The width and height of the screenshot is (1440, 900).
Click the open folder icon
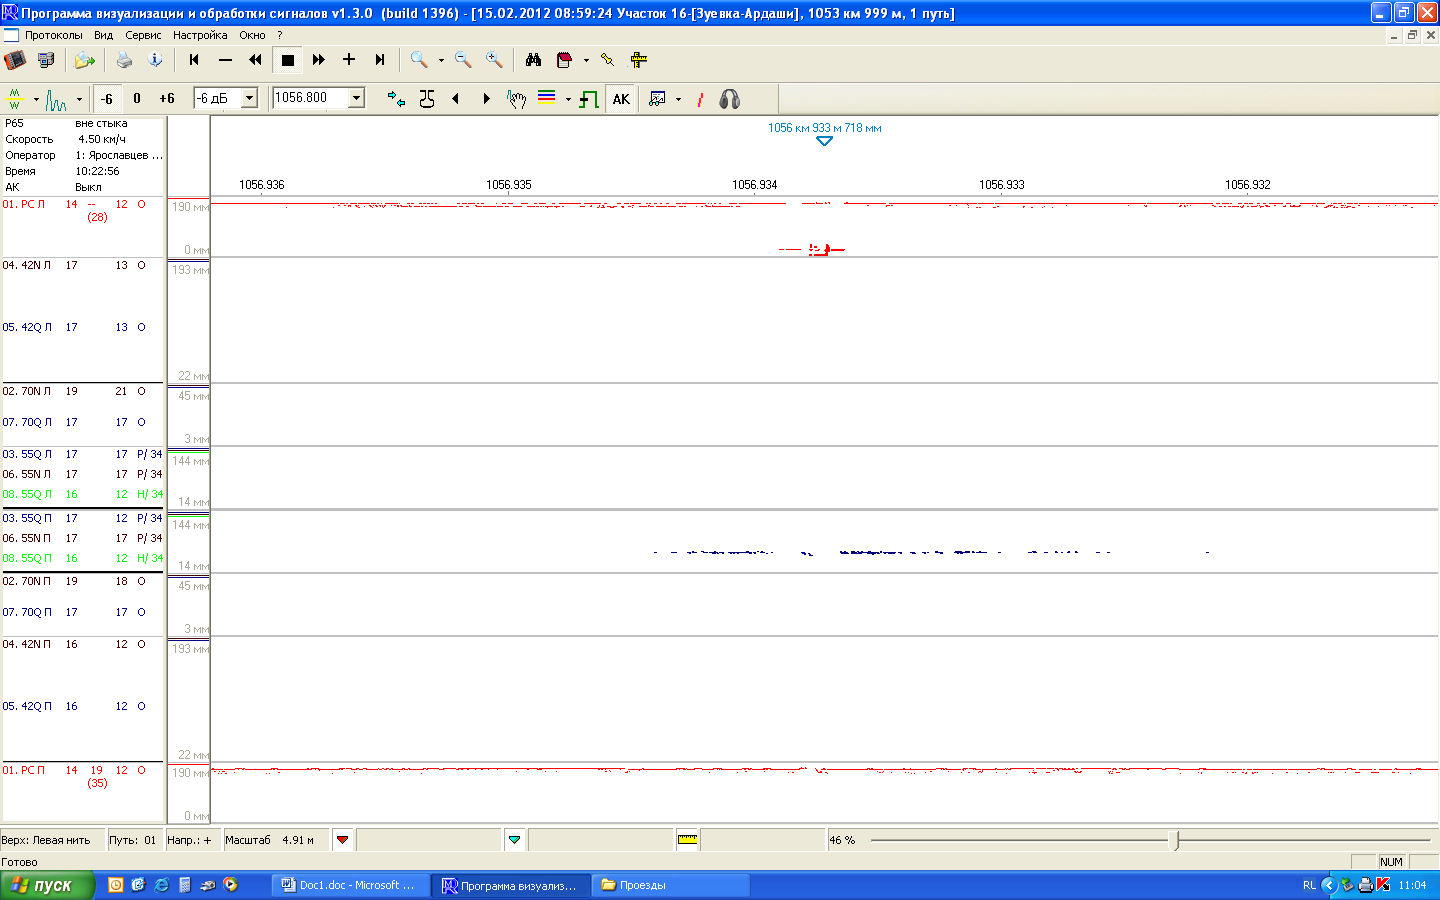click(x=84, y=60)
